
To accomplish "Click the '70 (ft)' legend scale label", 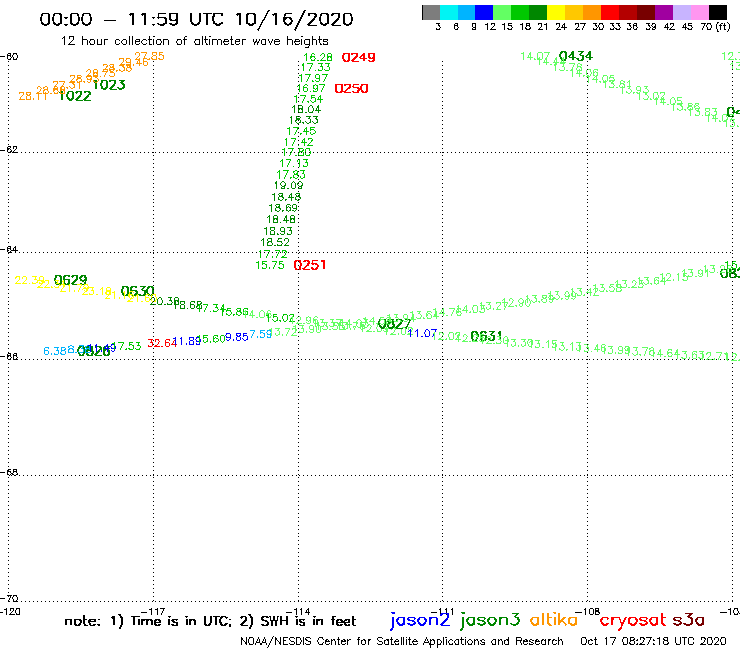I will tap(715, 27).
